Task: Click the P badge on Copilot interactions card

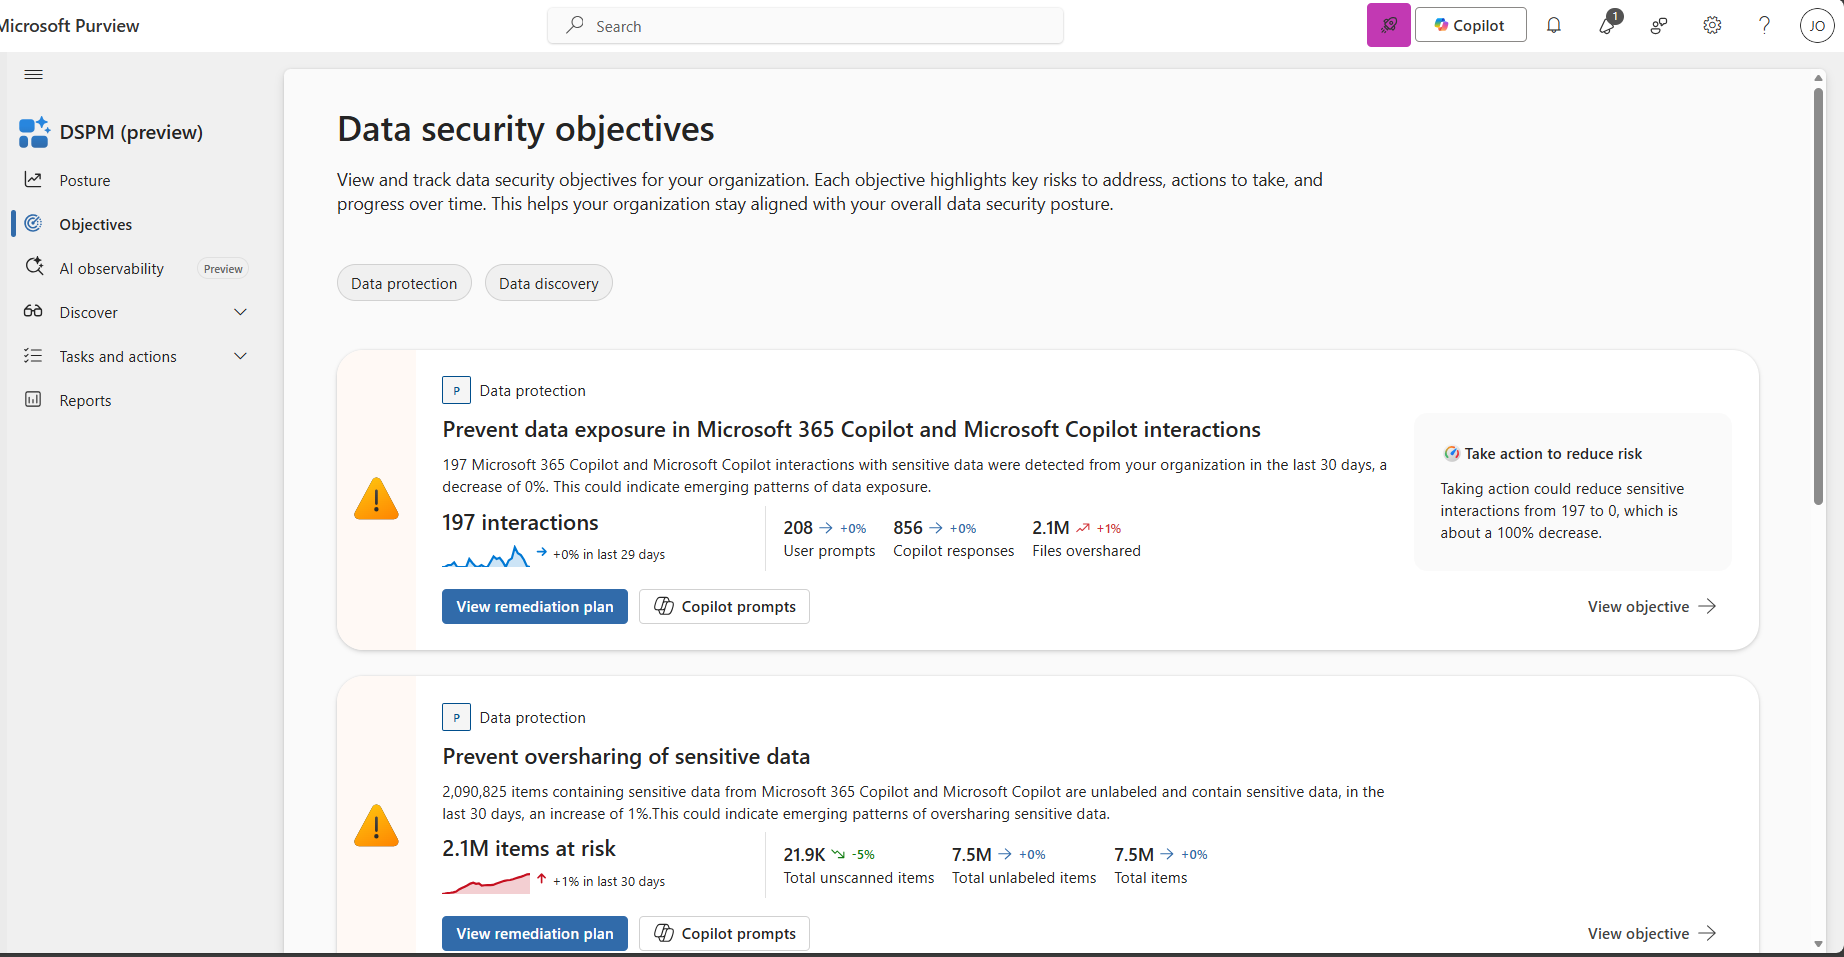Action: [456, 390]
